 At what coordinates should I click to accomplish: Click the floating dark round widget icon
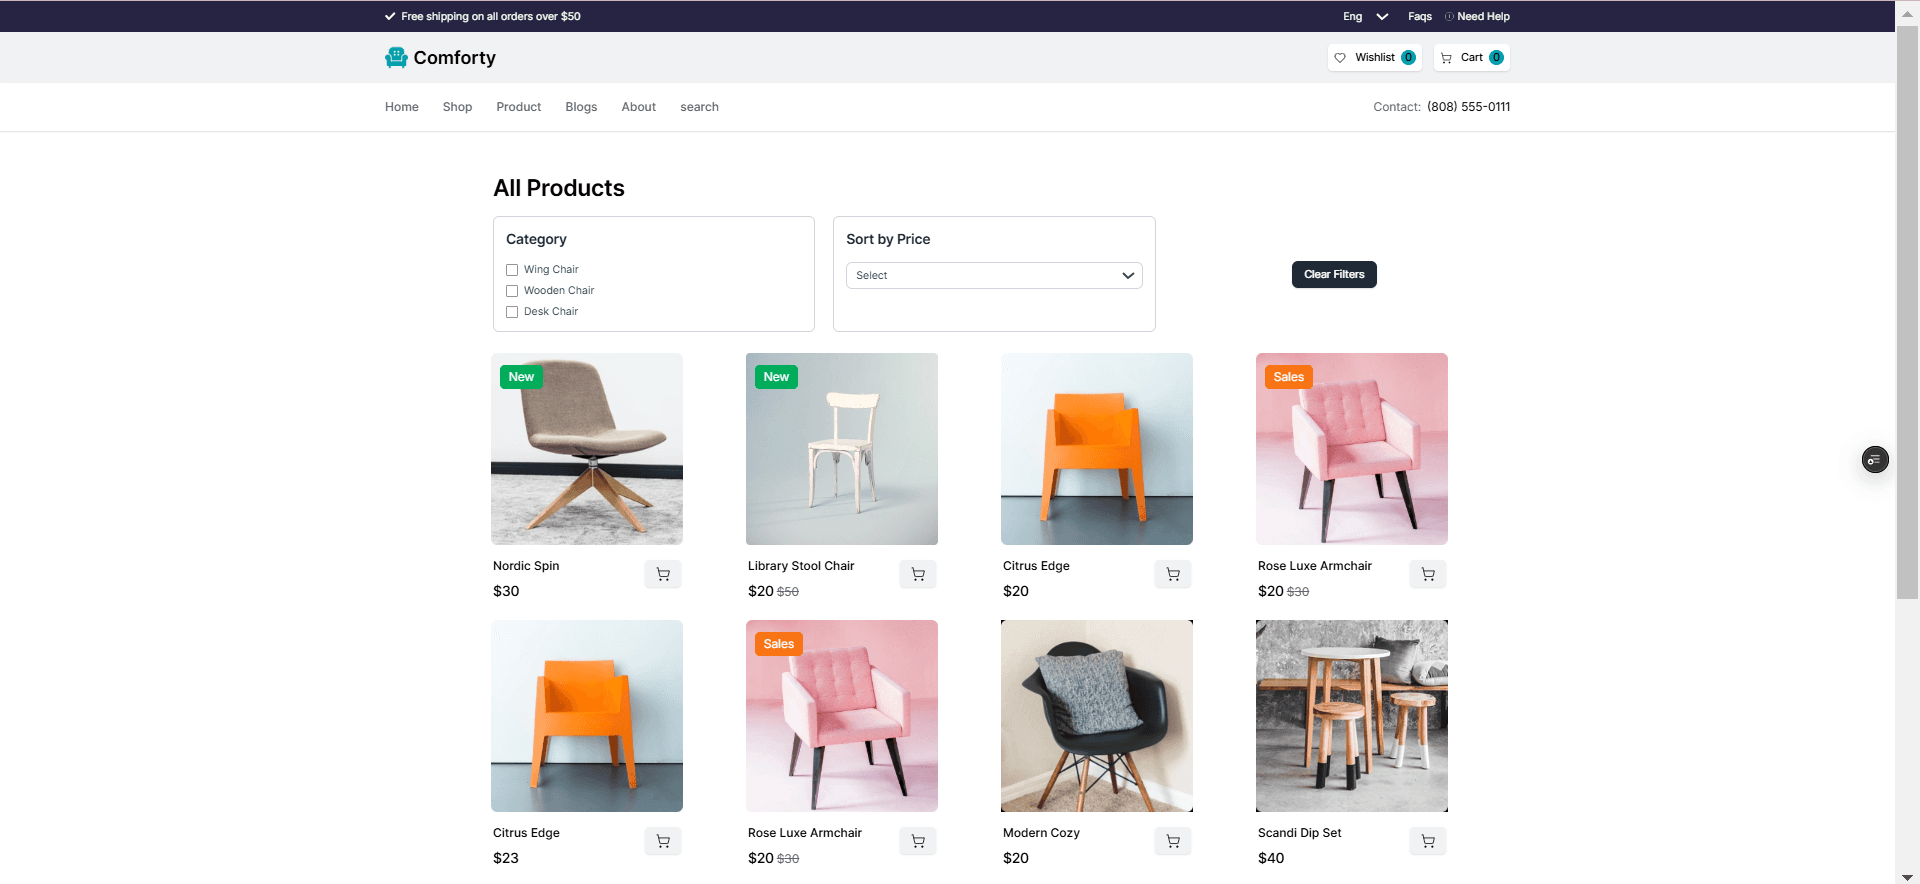point(1875,460)
